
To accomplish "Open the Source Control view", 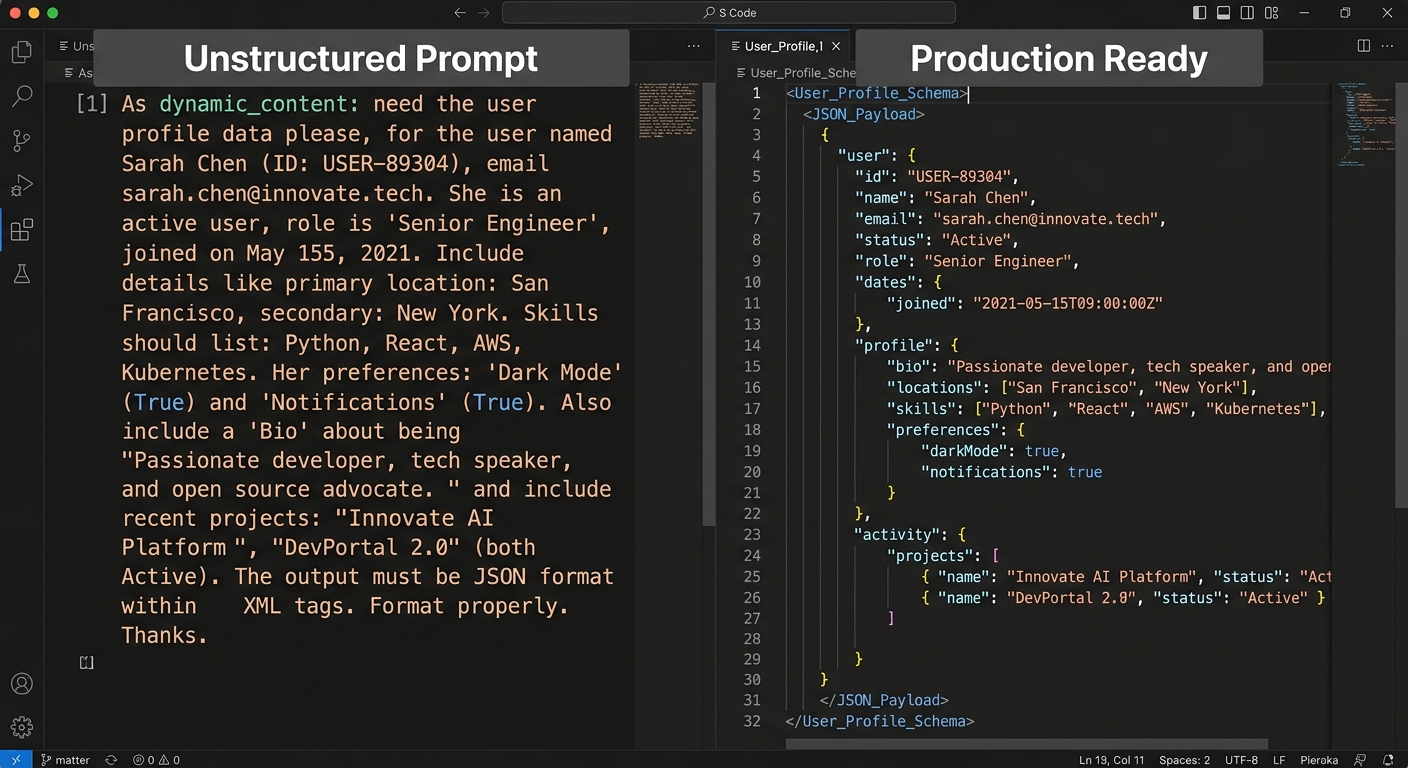I will coord(21,141).
